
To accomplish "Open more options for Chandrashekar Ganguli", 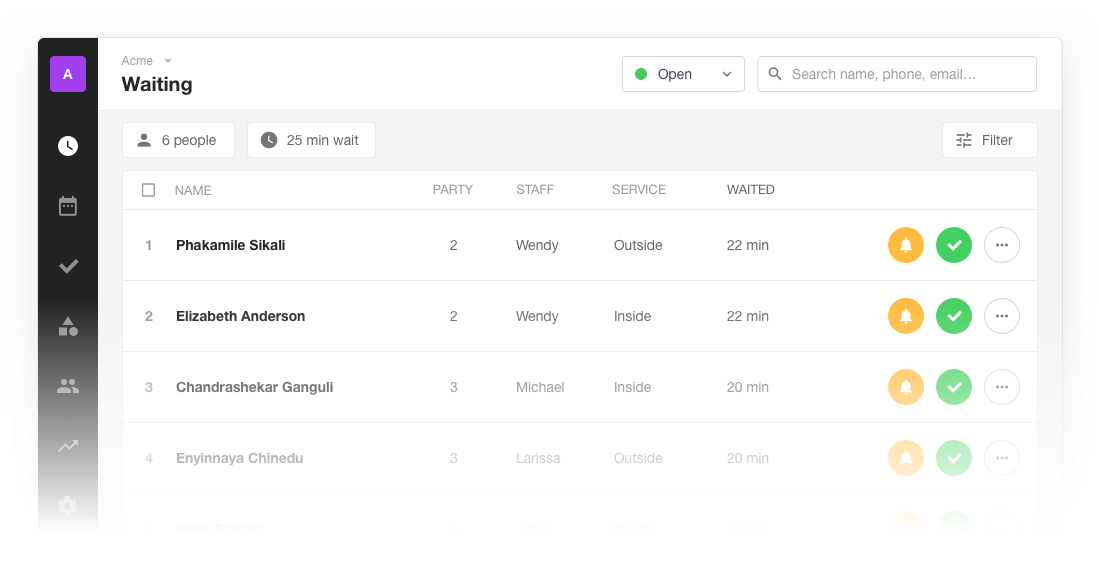I will pos(1002,387).
